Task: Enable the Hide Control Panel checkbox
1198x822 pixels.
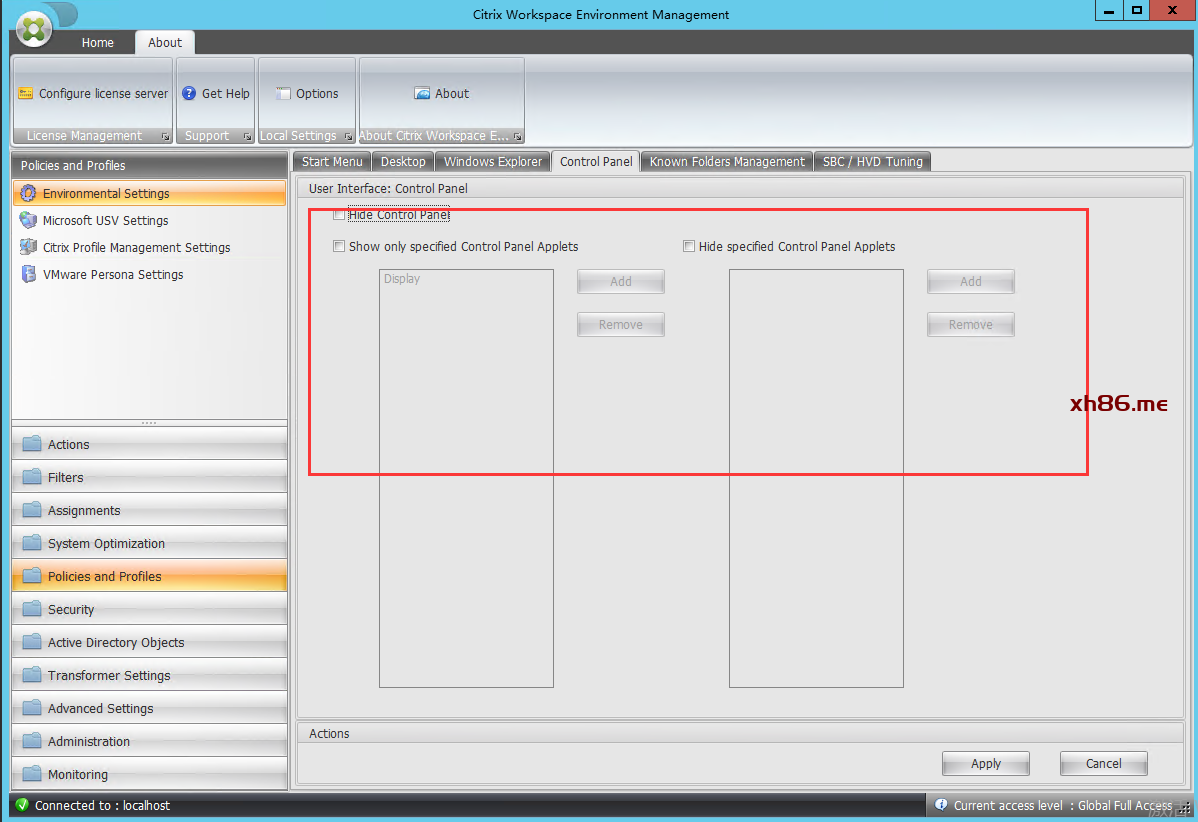Action: tap(339, 215)
